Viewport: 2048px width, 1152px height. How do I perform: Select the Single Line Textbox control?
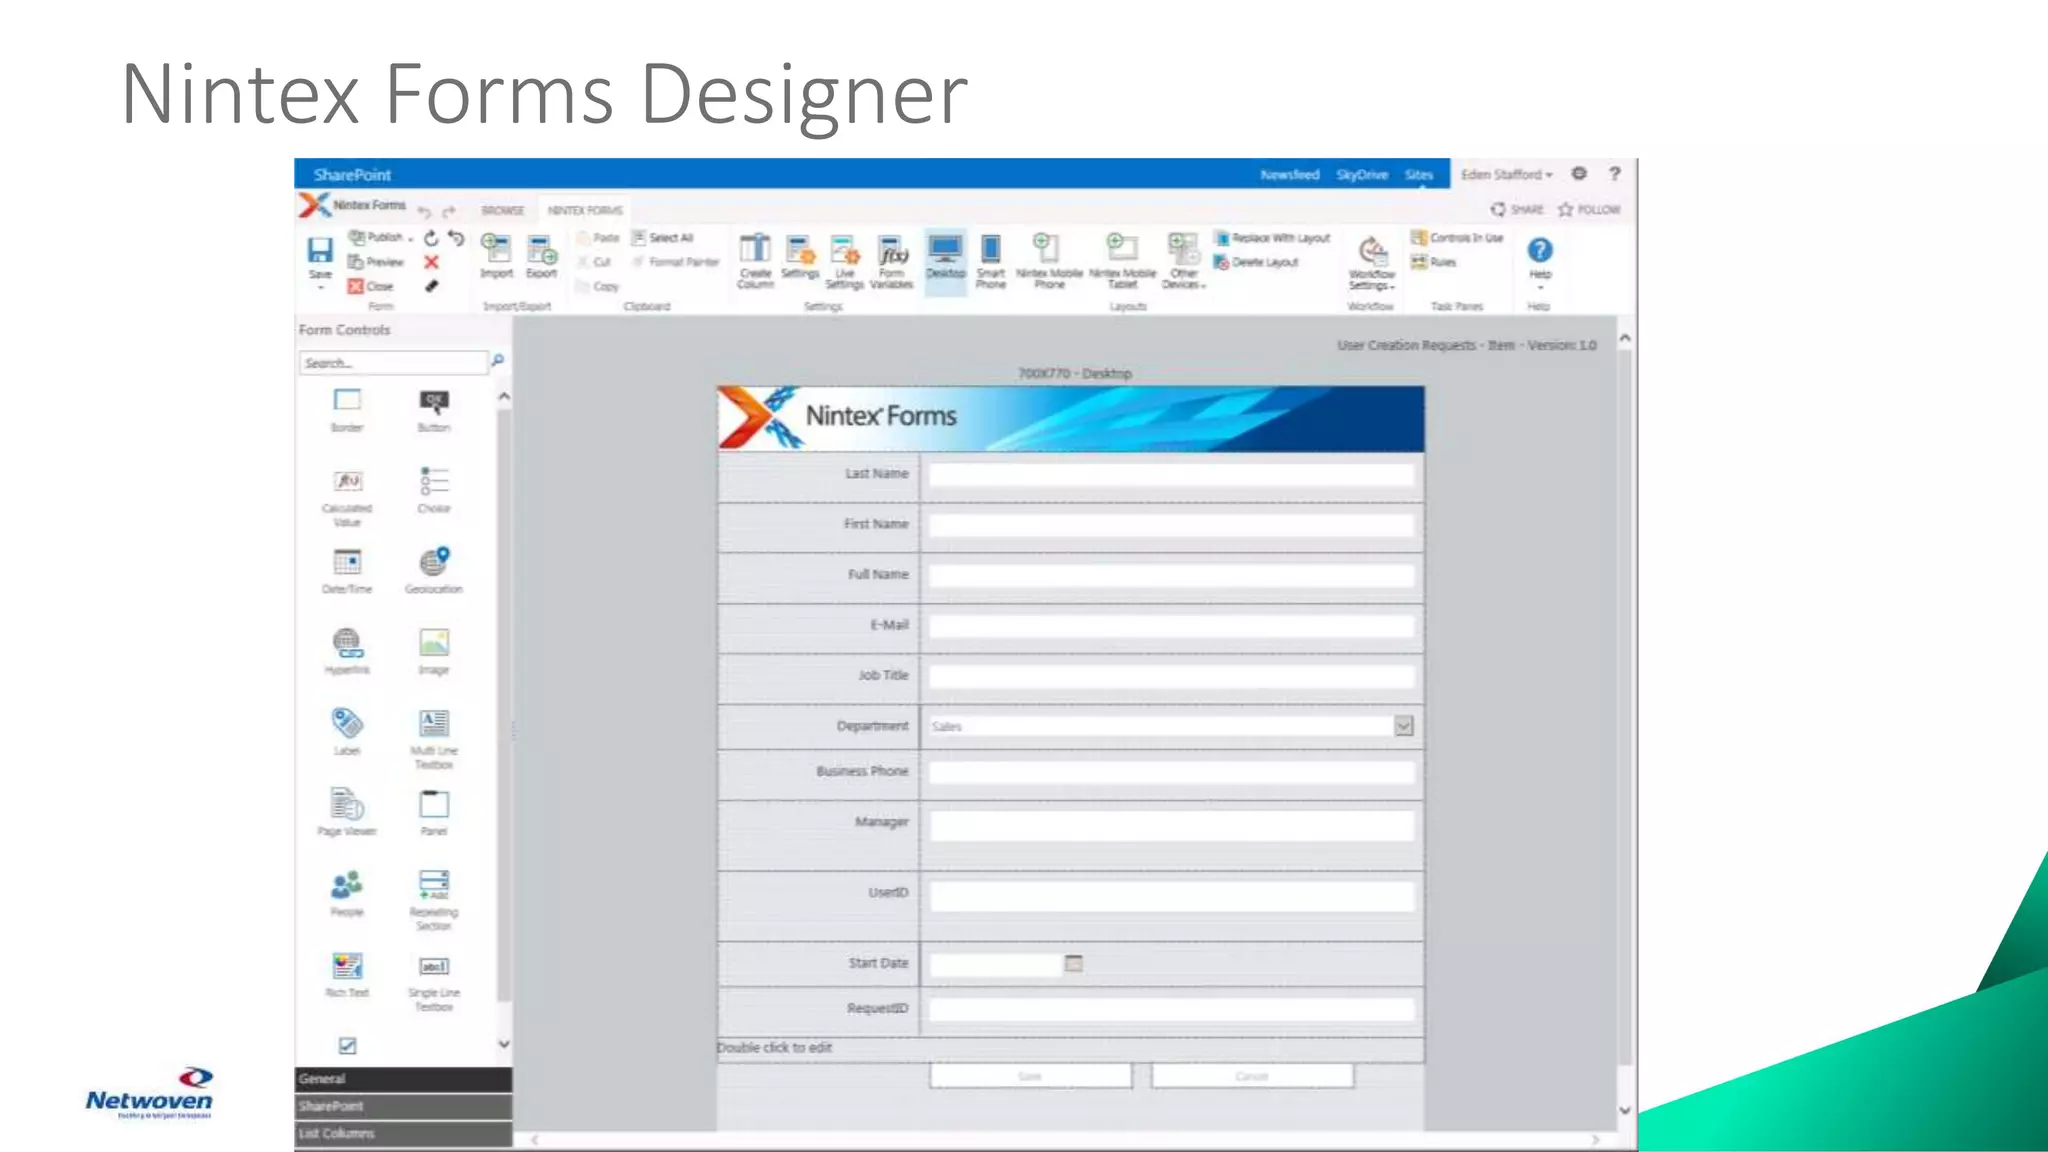point(434,982)
